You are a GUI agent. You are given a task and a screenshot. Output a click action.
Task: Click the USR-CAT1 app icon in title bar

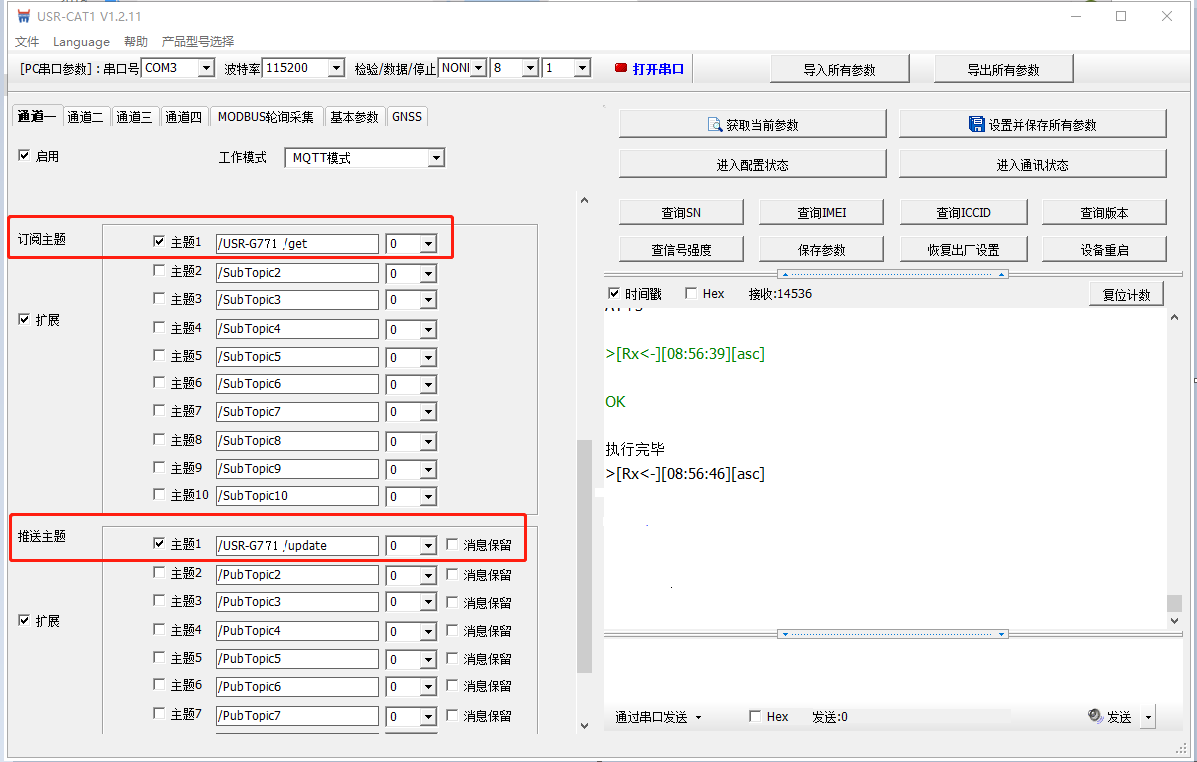pos(24,16)
